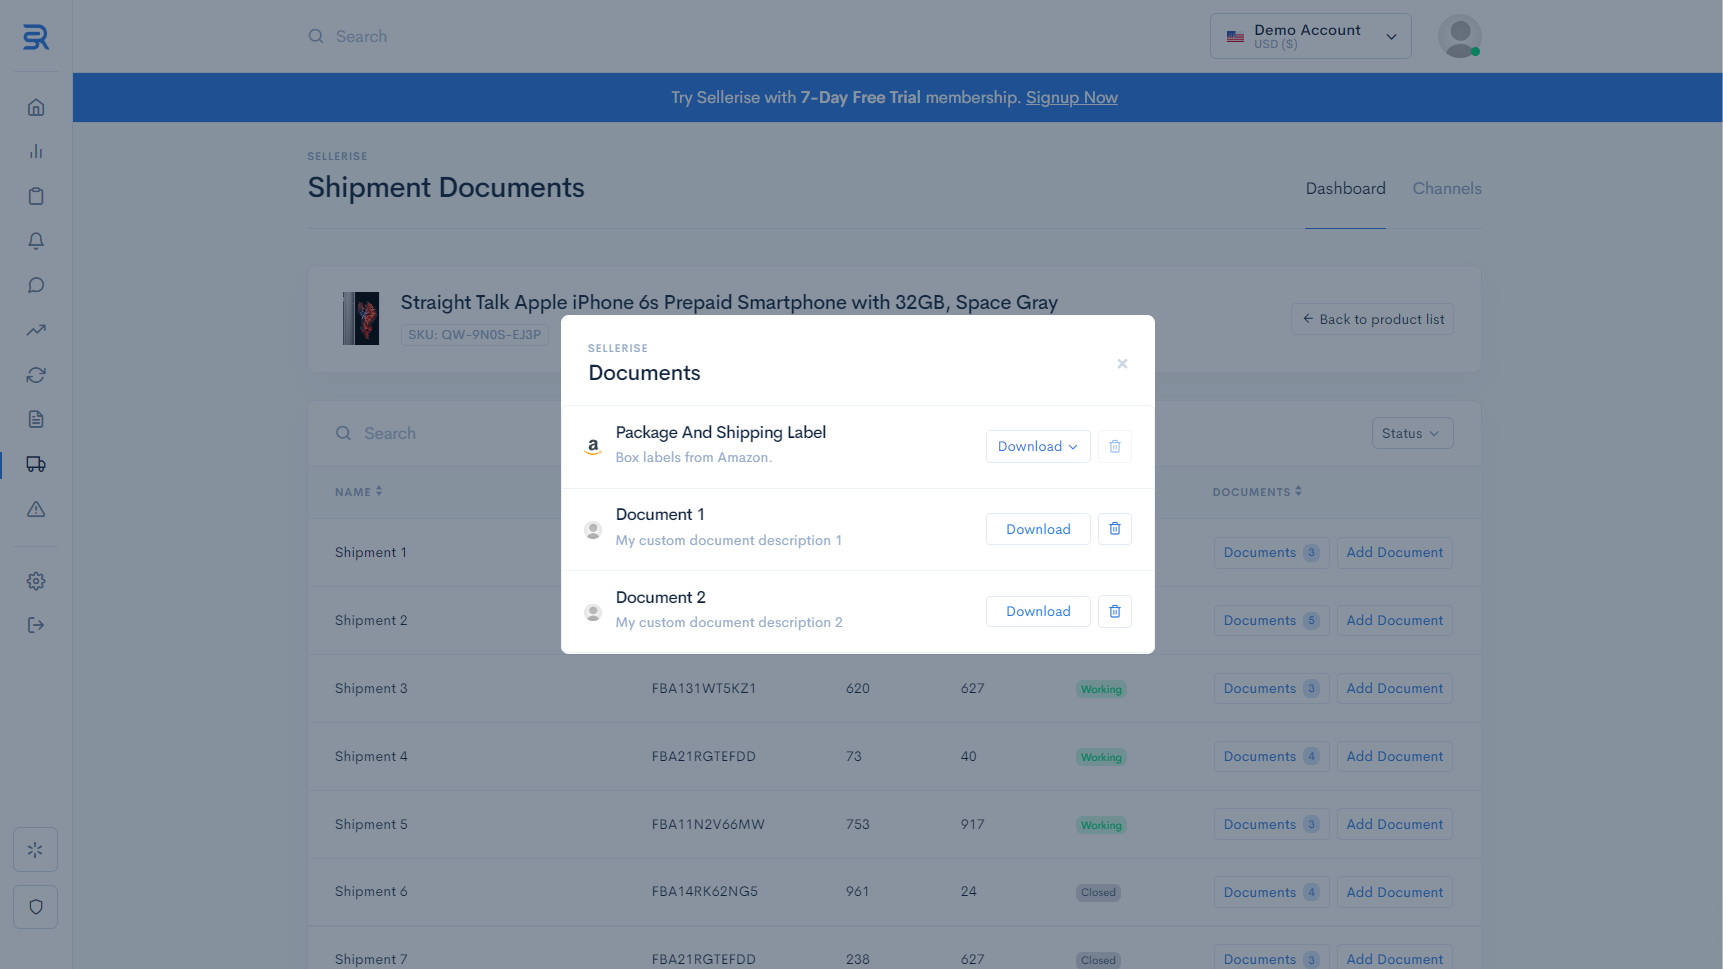Open Documents for Shipment 5
The height and width of the screenshot is (969, 1723).
click(x=1271, y=825)
